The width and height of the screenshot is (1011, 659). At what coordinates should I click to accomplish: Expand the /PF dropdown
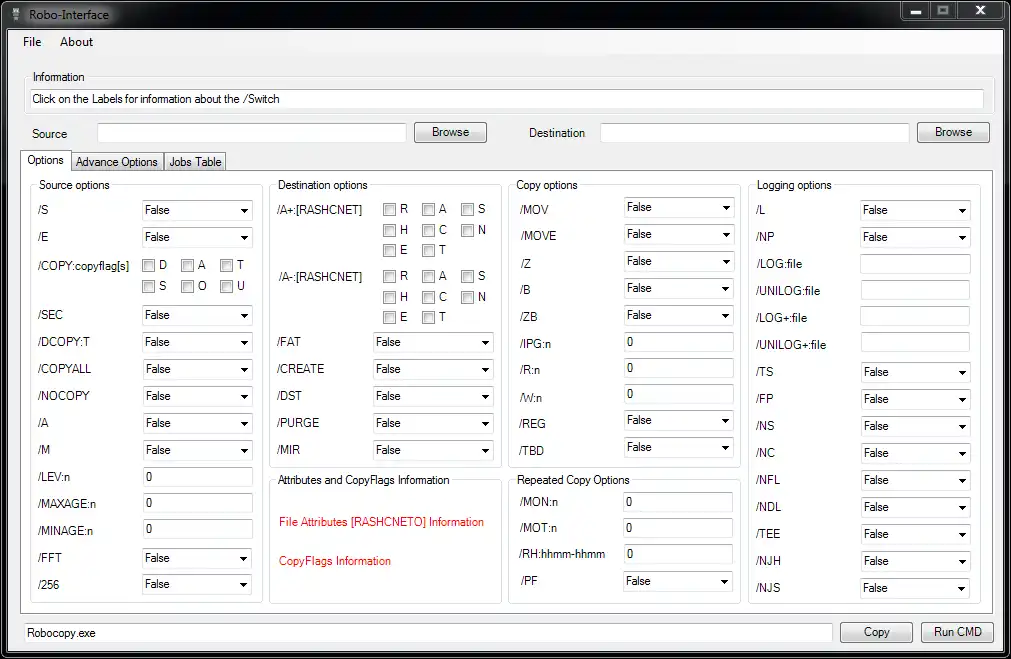678,582
